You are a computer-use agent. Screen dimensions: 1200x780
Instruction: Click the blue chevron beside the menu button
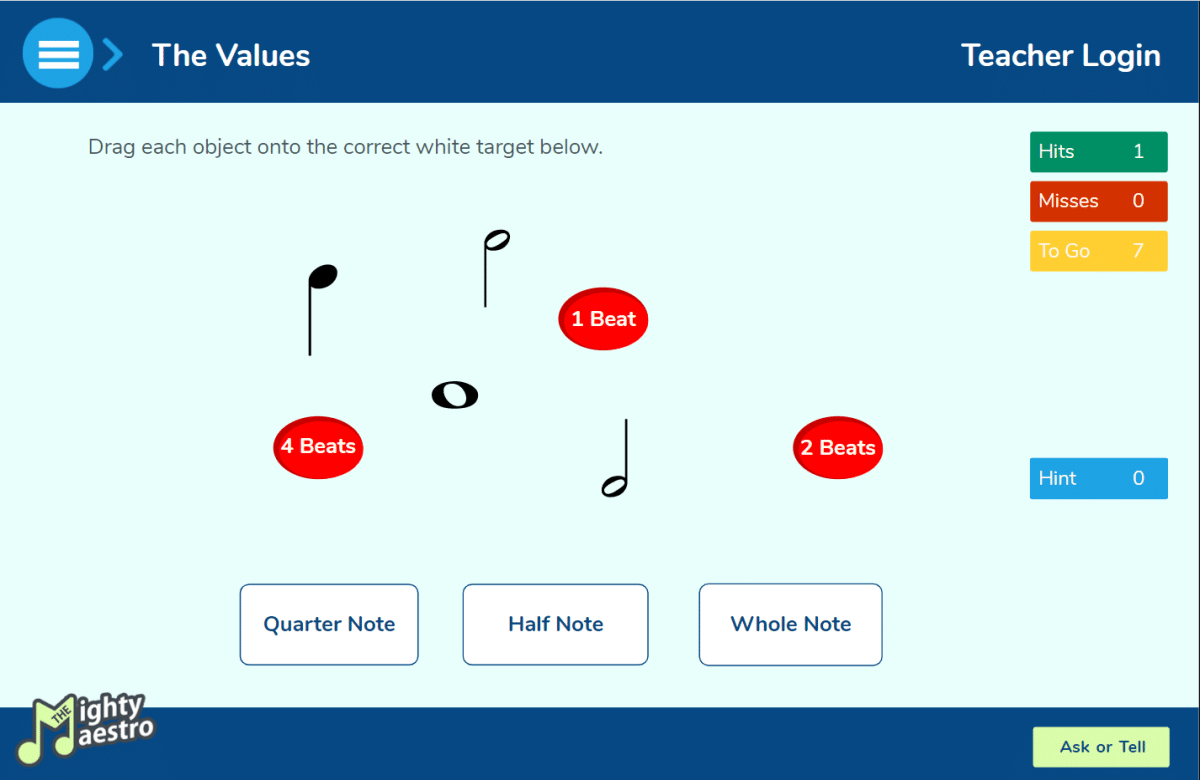coord(112,53)
